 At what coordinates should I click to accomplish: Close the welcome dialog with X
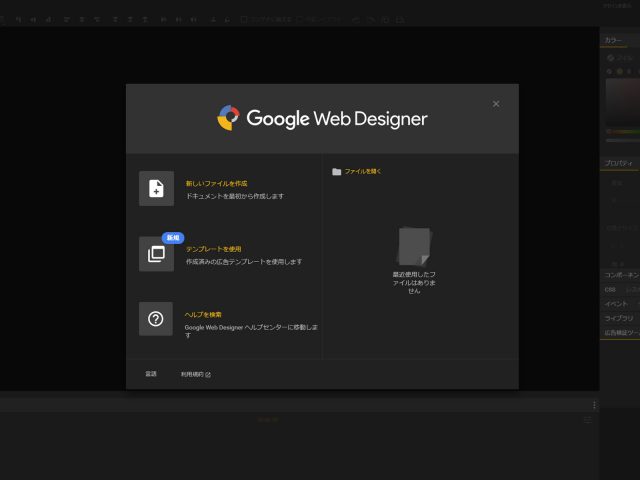[x=496, y=104]
